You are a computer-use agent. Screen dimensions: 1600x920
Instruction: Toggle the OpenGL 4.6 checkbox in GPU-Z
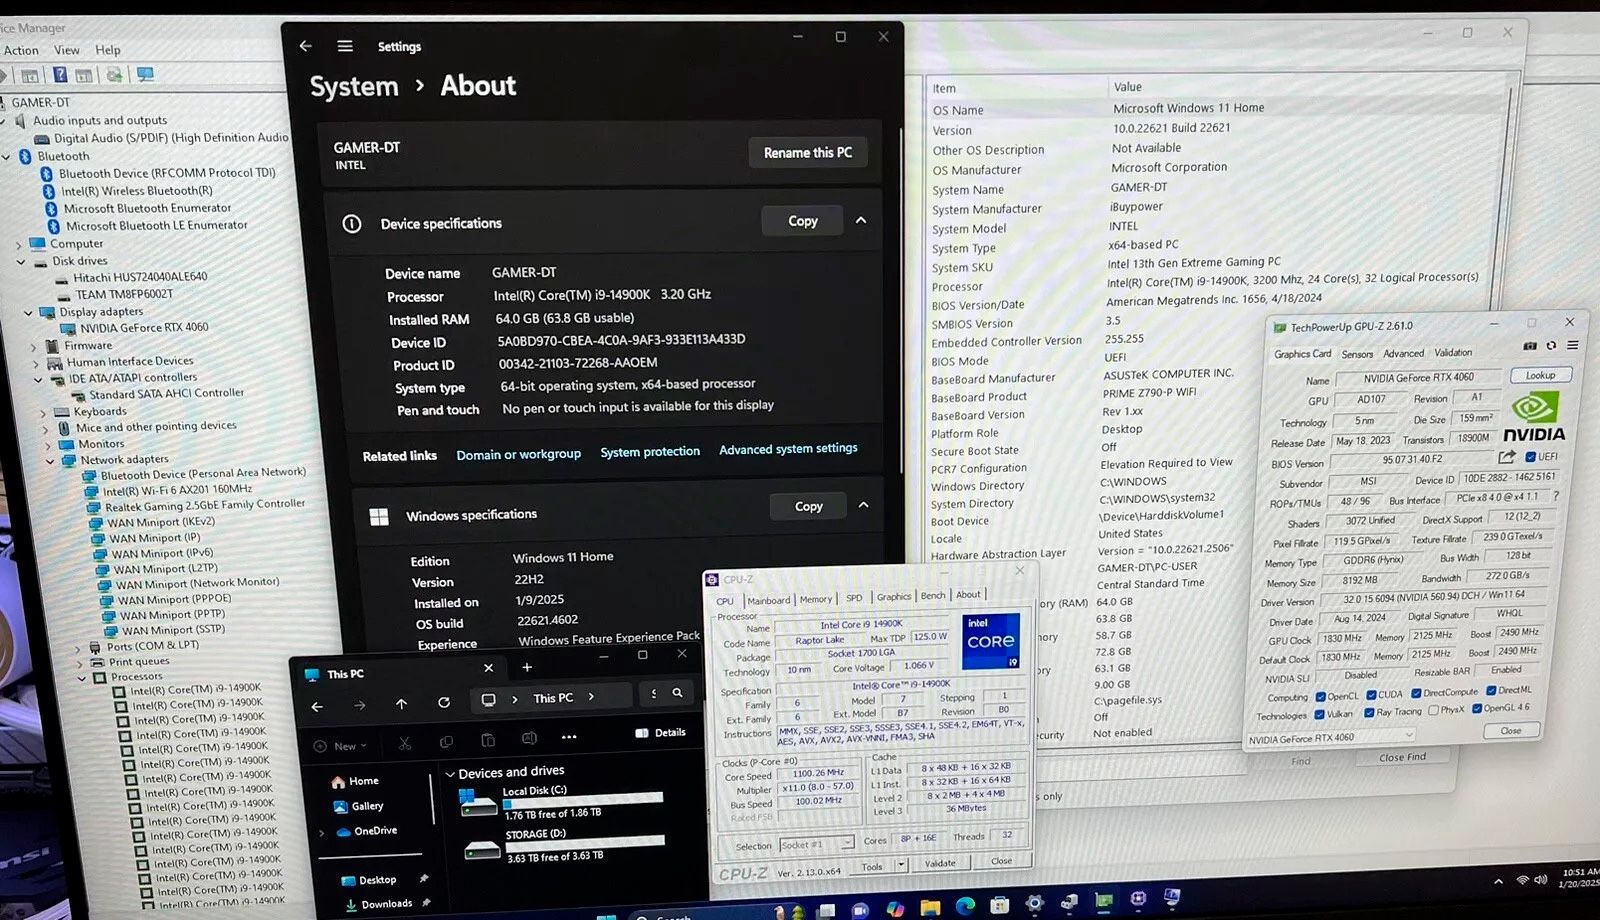[x=1476, y=708]
